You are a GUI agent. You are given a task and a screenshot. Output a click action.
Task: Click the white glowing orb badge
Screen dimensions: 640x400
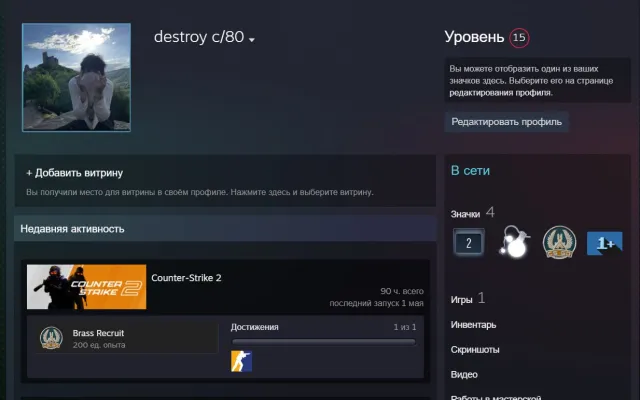pos(514,242)
